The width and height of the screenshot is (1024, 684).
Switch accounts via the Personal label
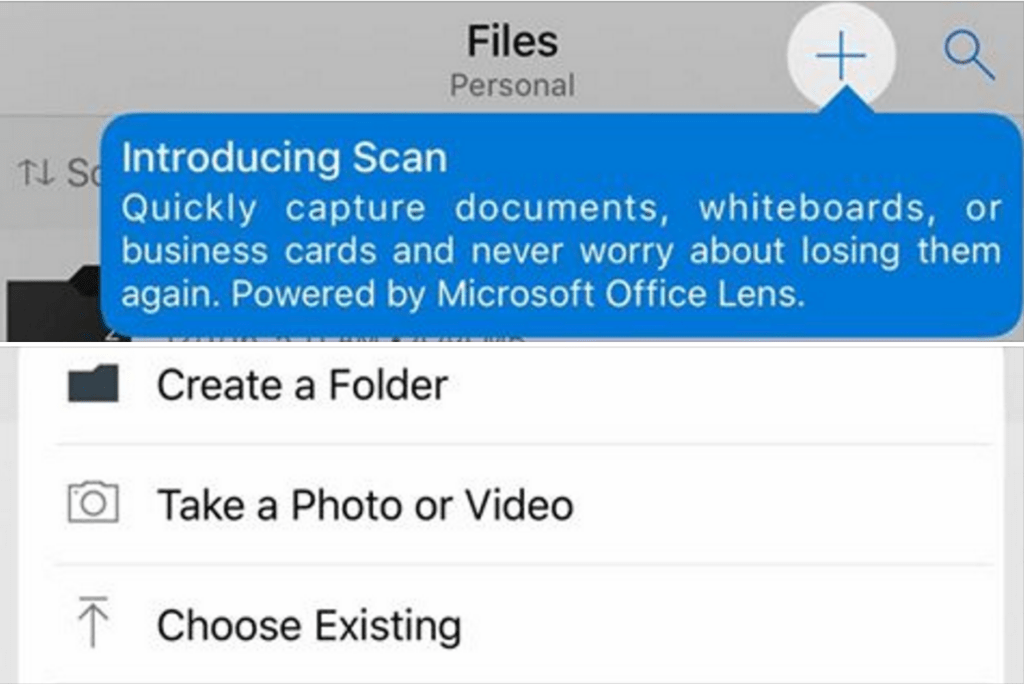point(513,85)
